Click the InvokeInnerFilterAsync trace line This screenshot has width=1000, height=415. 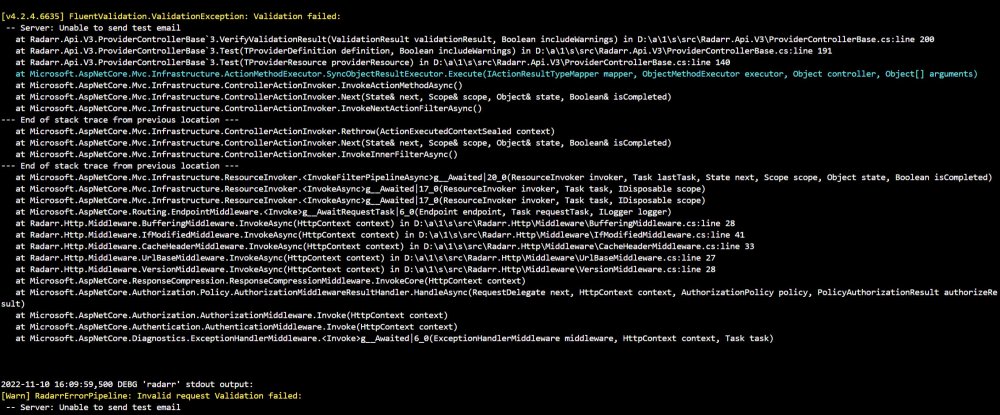(237, 154)
